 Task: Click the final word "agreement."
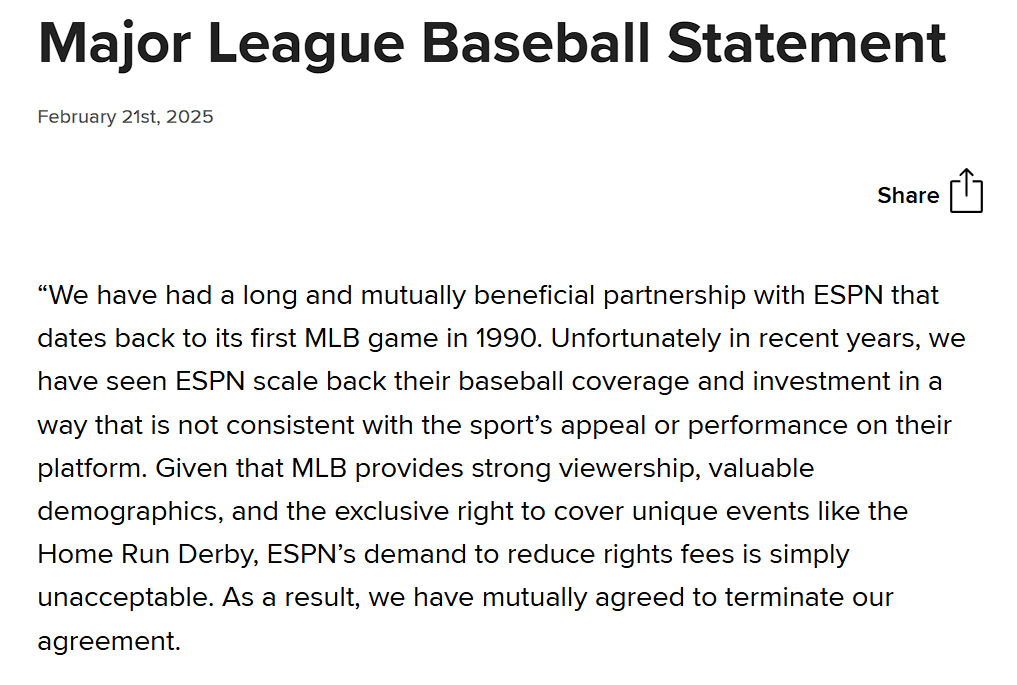click(x=109, y=640)
